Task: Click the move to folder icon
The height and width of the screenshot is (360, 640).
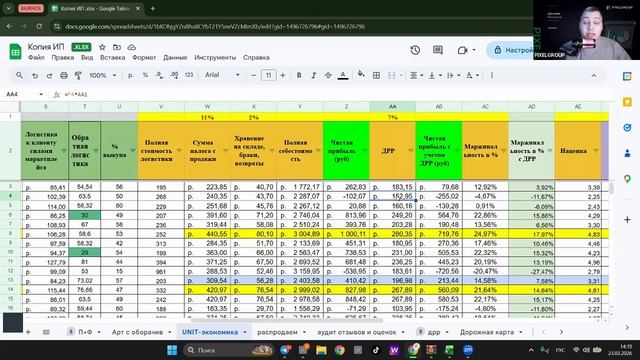Action: click(x=117, y=47)
